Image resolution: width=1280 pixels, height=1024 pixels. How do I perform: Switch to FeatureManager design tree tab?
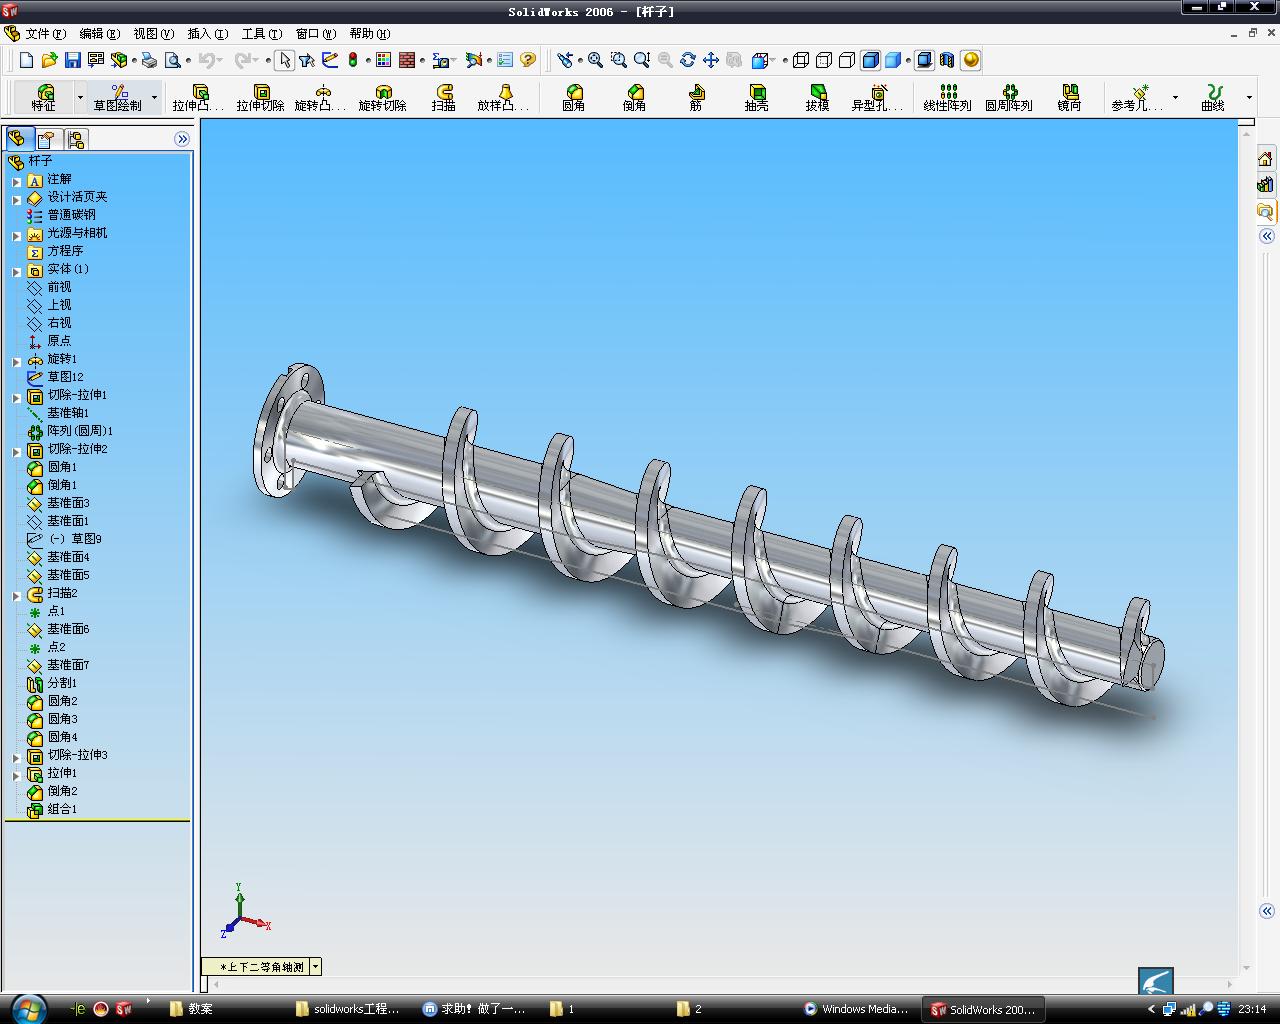click(17, 138)
